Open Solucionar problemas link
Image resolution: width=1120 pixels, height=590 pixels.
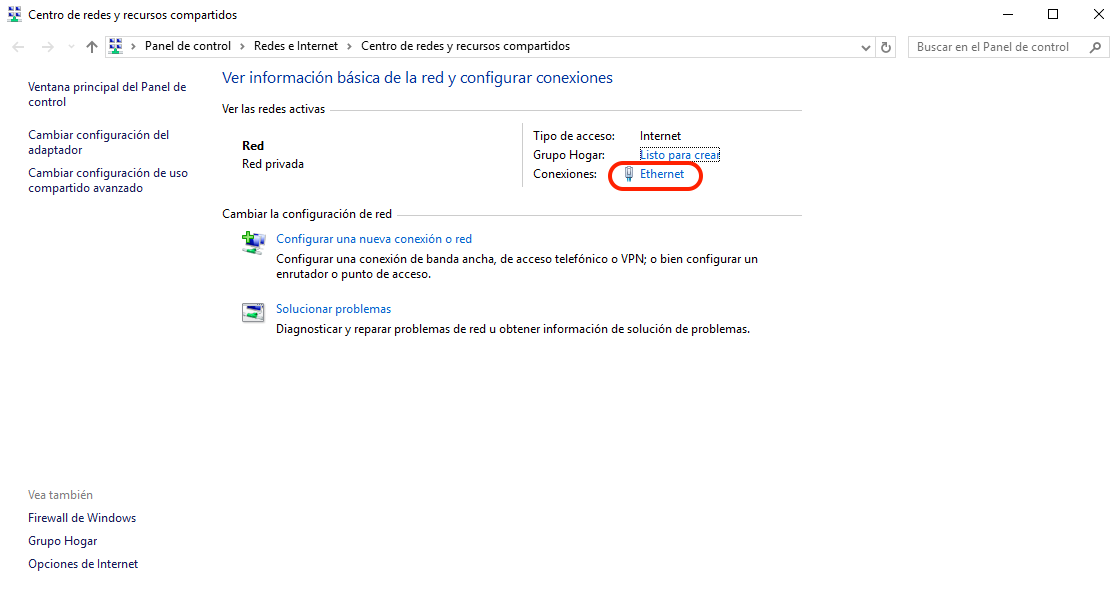334,309
